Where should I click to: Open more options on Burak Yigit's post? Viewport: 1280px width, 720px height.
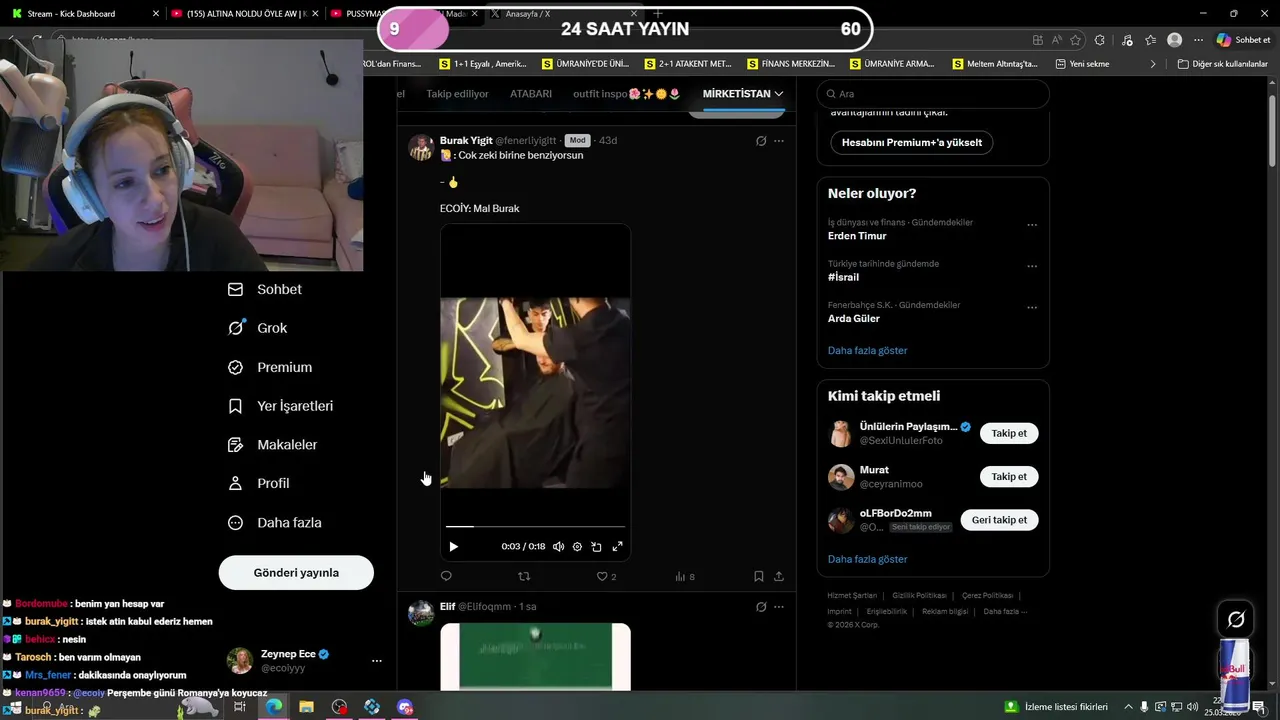click(779, 141)
